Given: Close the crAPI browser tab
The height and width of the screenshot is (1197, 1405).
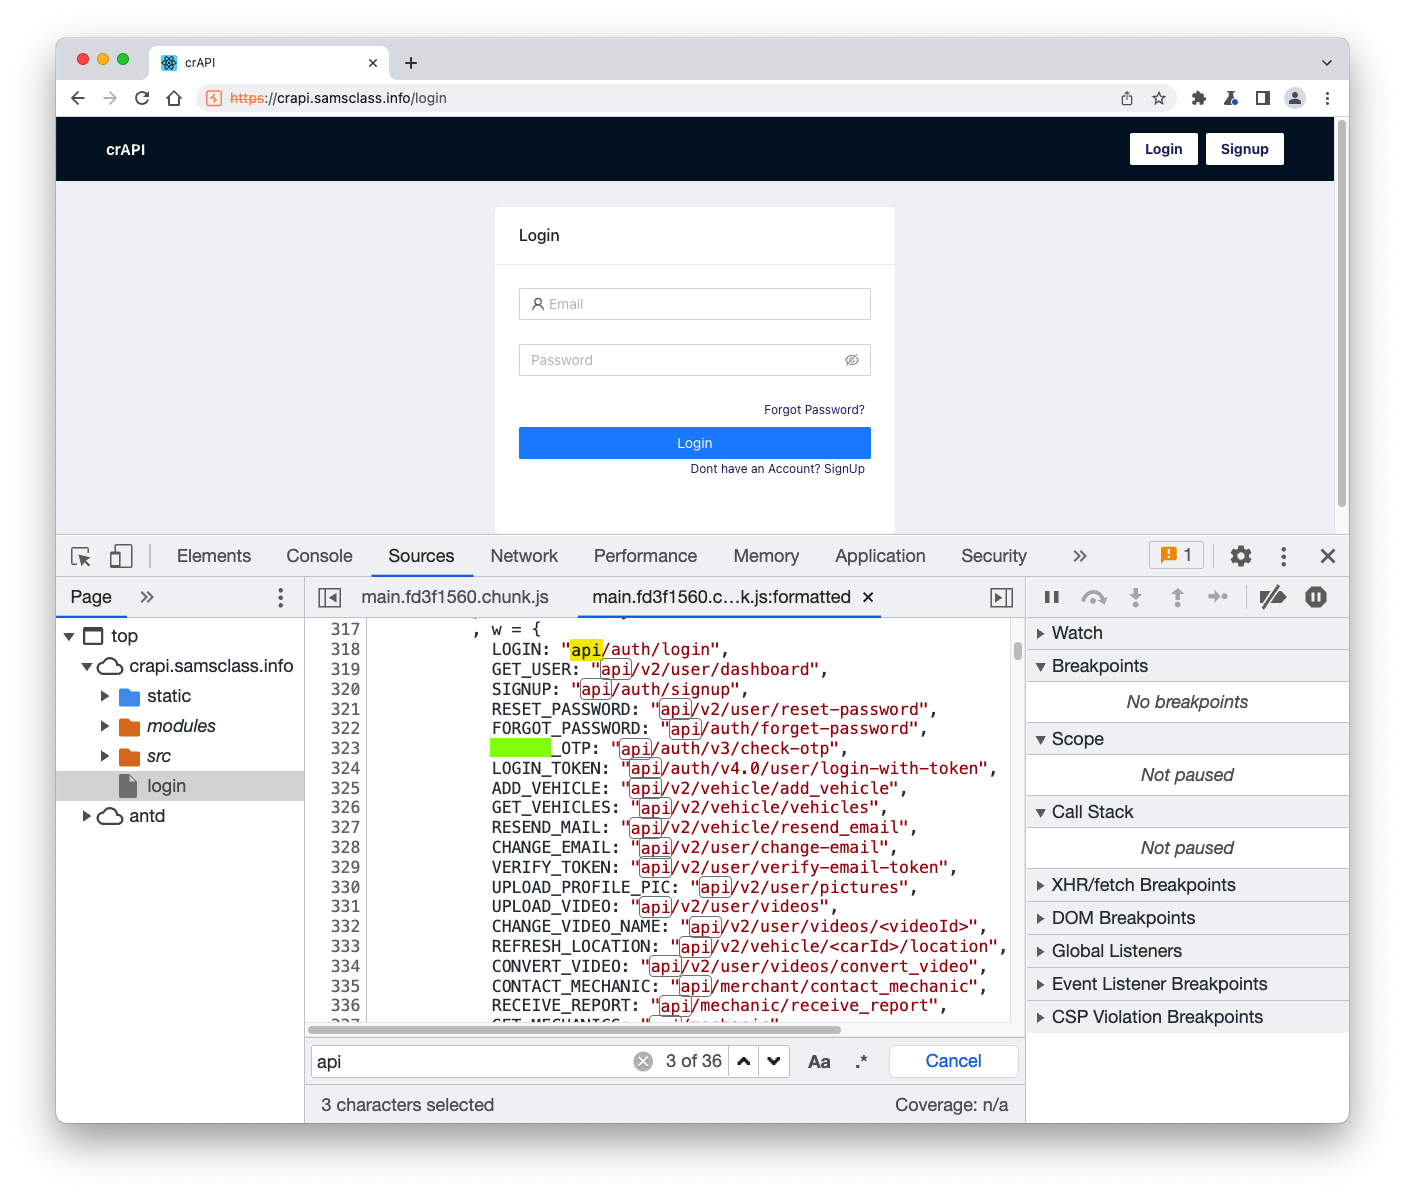Looking at the screenshot, I should [x=373, y=63].
